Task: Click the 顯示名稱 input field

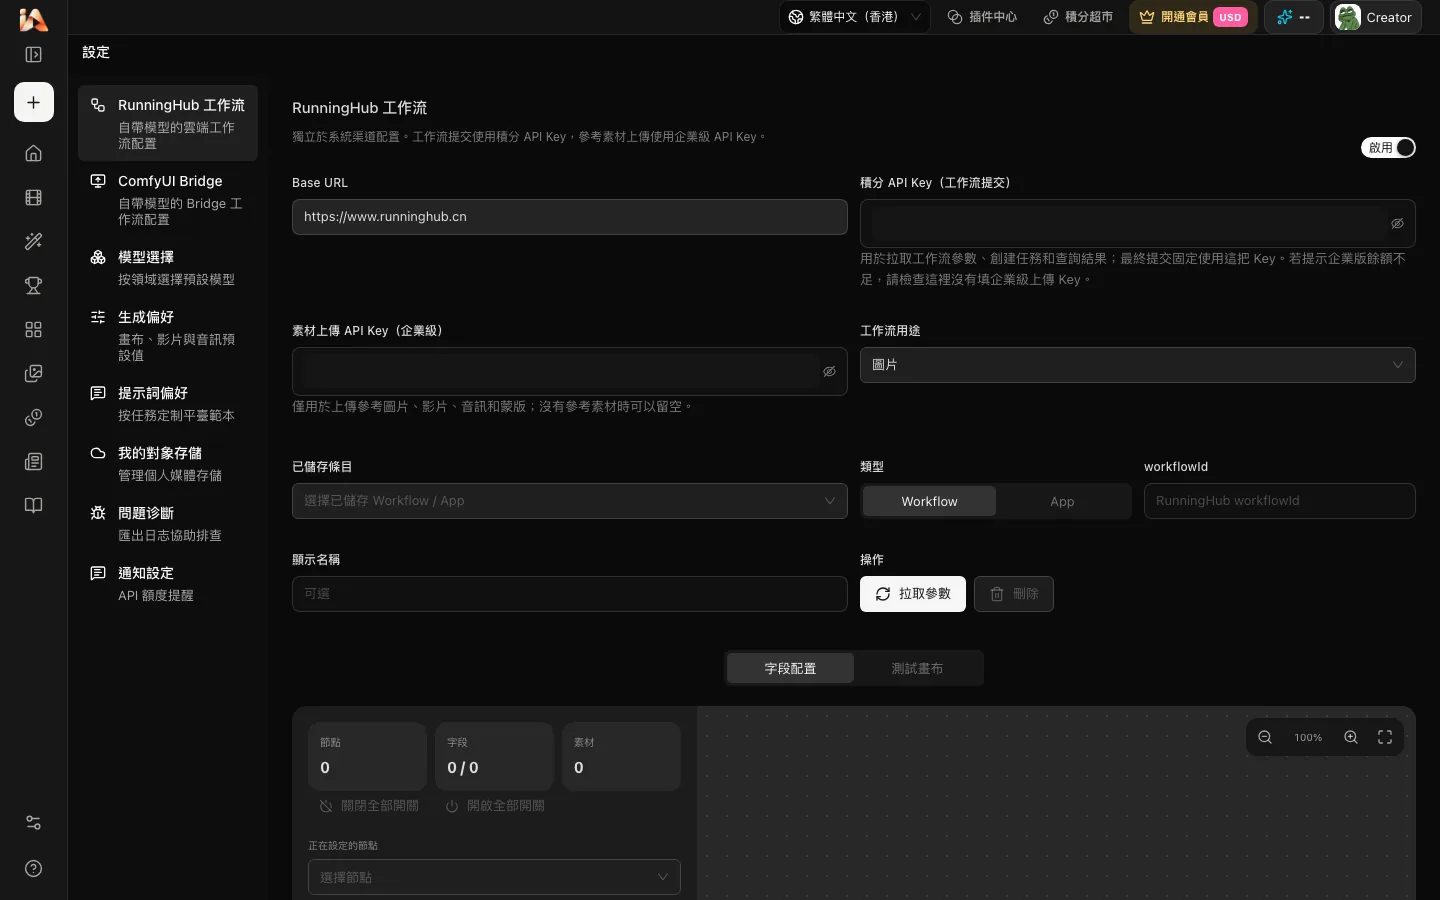Action: click(569, 594)
